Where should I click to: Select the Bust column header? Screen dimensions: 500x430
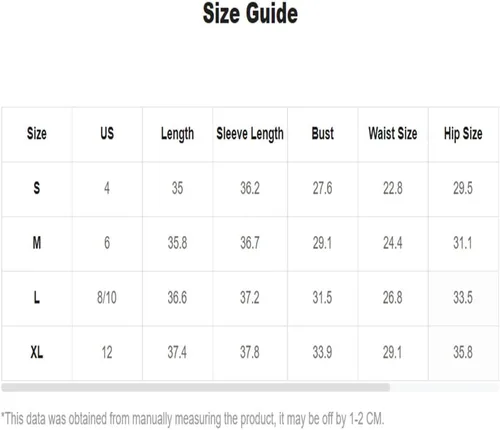[322, 133]
